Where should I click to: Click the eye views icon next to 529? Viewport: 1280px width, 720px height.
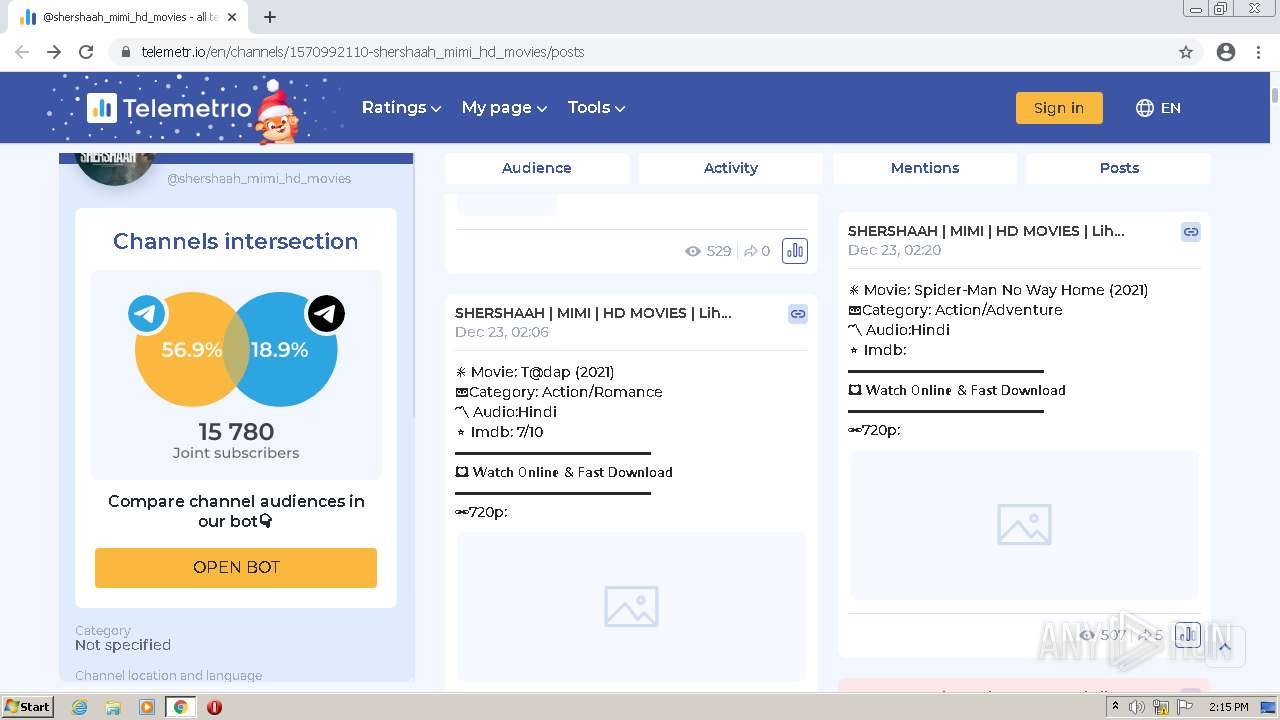coord(692,251)
